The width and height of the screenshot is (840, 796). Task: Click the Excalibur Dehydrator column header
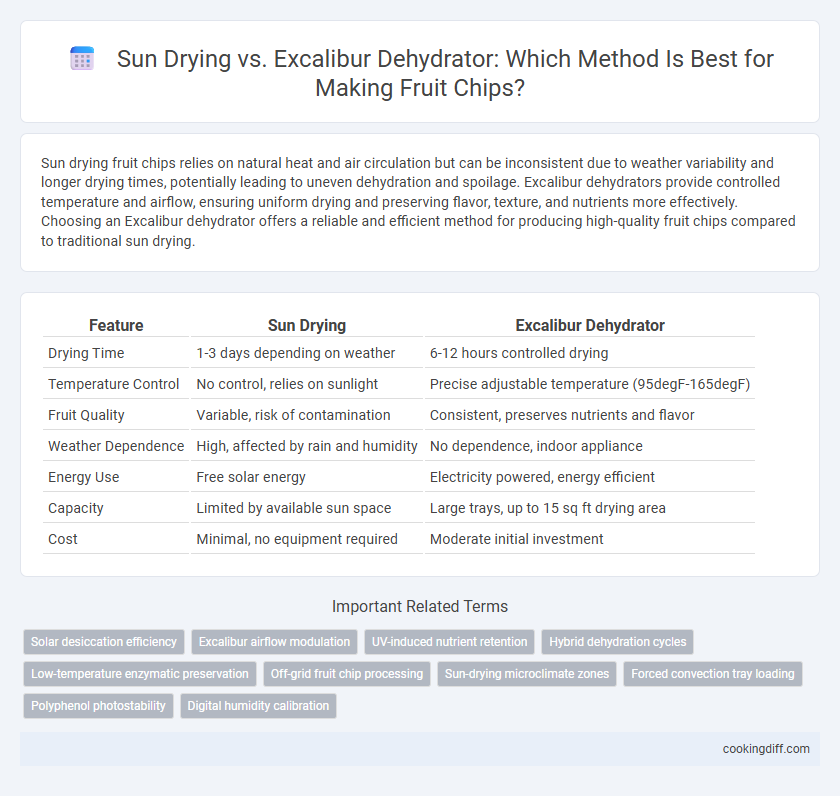[590, 325]
